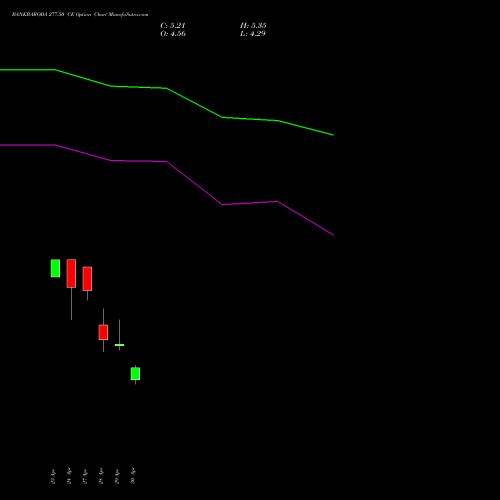Click the '24 Apr' date axis label

69,476
